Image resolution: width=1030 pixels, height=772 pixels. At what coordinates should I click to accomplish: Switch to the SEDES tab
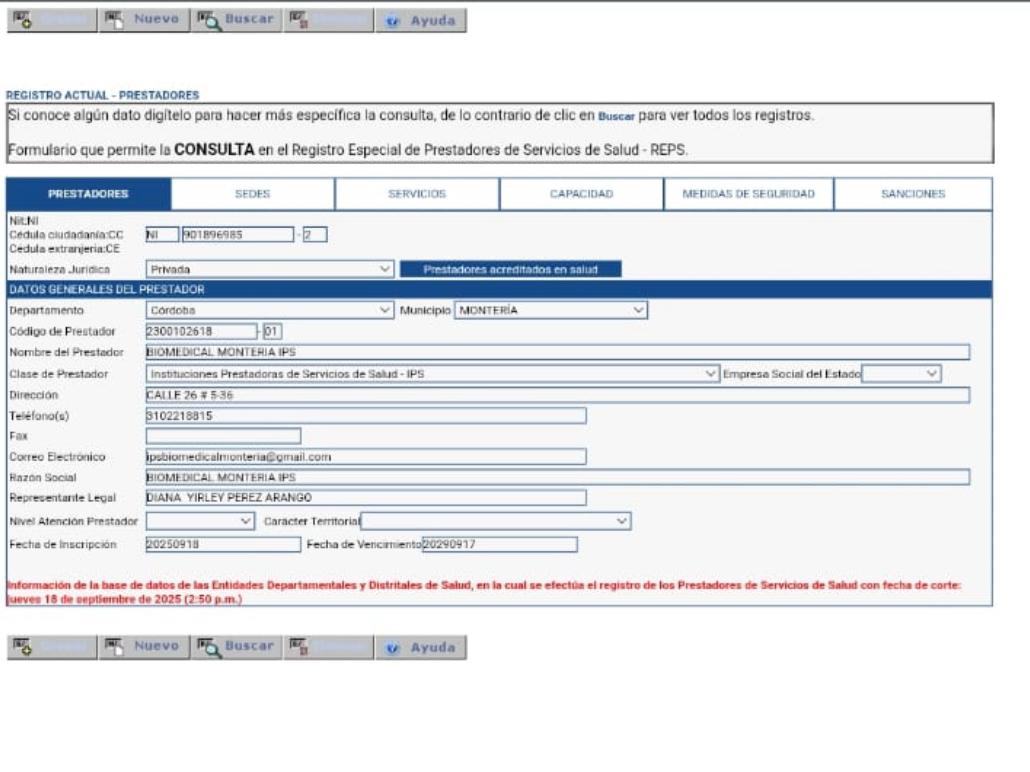point(253,194)
